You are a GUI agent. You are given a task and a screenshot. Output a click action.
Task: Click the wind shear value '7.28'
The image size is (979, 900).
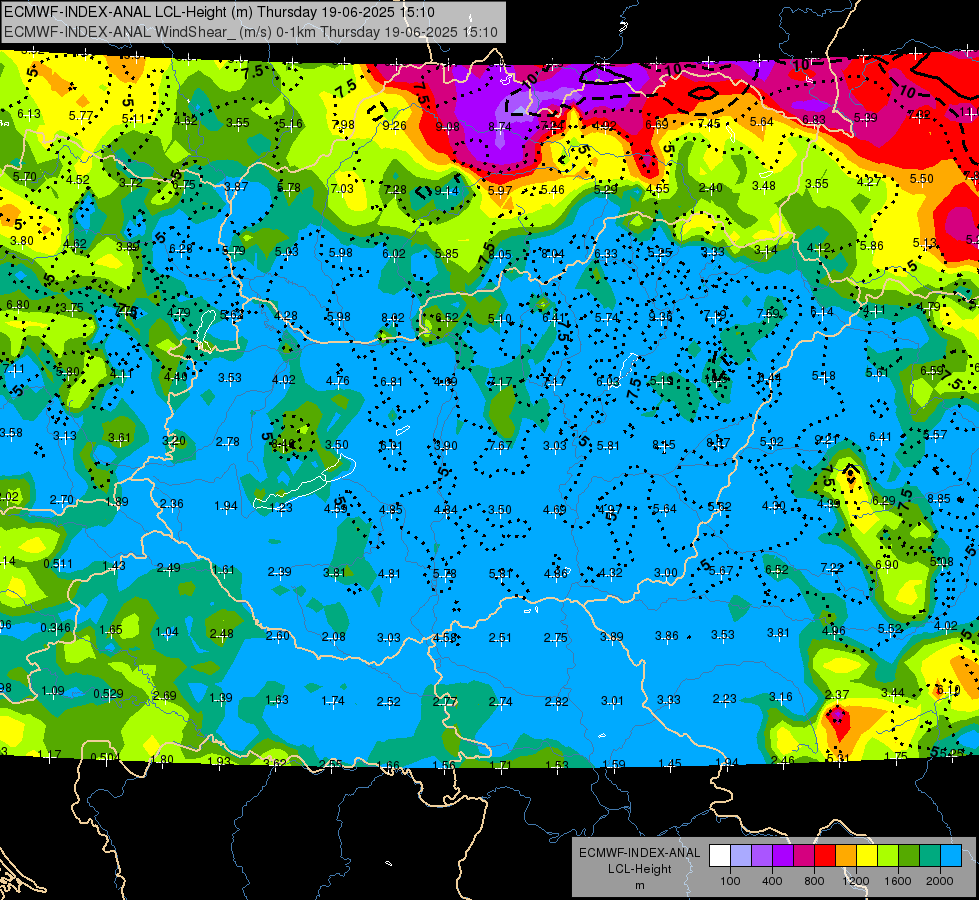tap(395, 189)
